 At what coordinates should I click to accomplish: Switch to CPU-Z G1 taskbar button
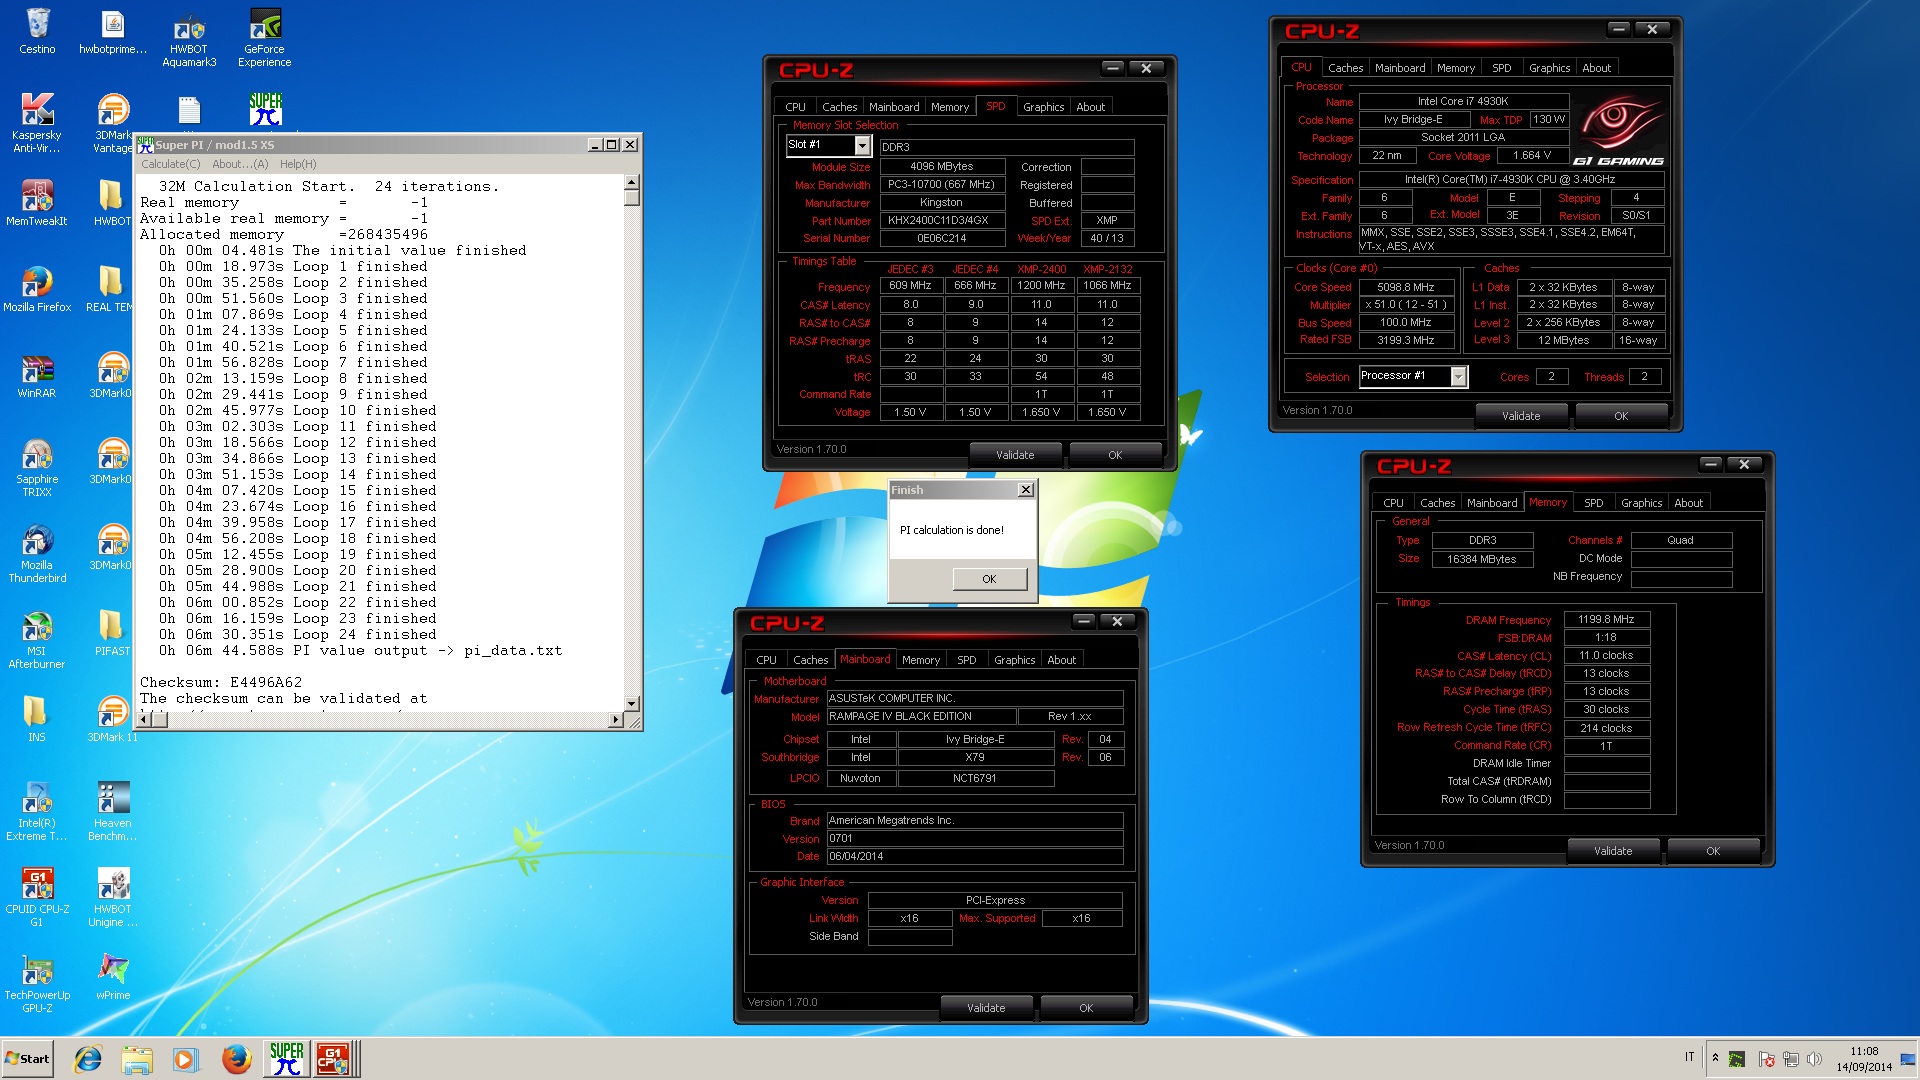point(335,1059)
